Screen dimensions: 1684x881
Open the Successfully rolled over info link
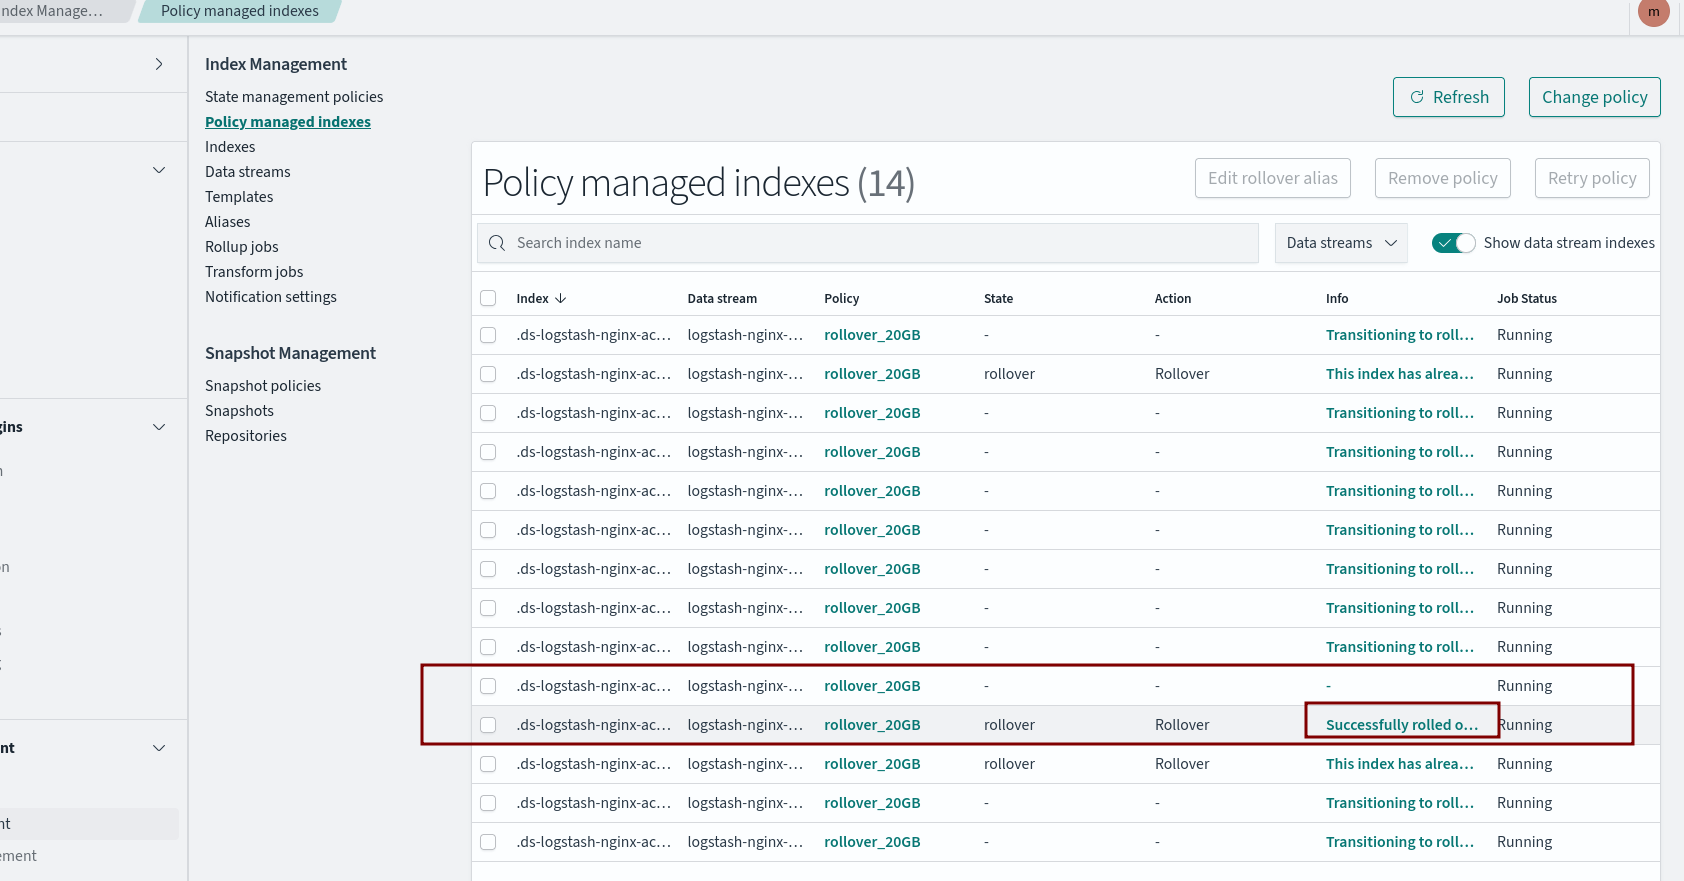pyautogui.click(x=1400, y=725)
